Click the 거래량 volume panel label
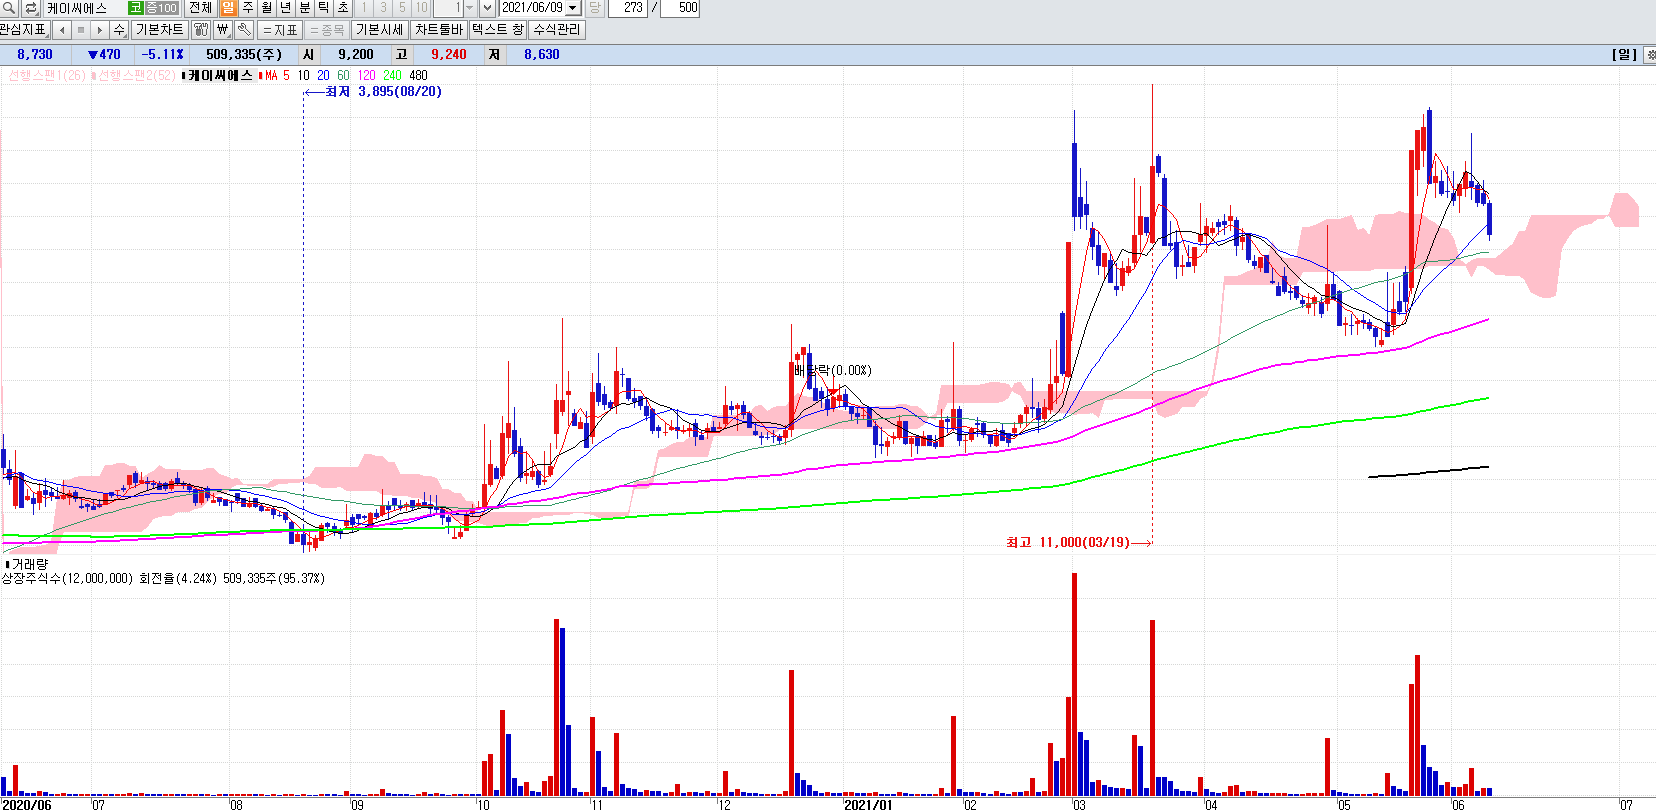 pos(28,565)
